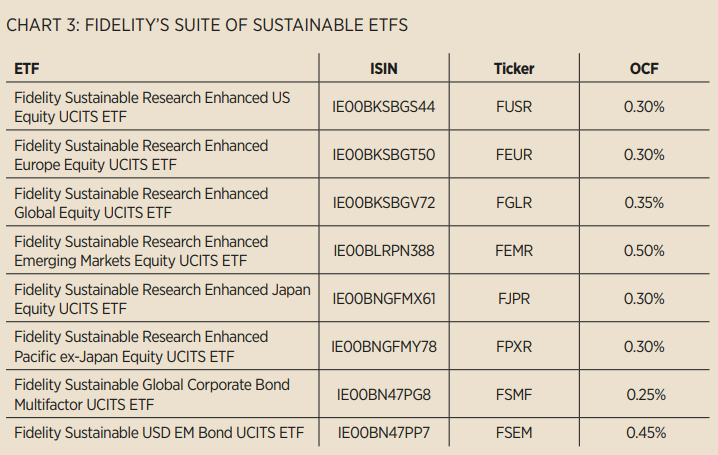Viewport: 718px width, 455px height.
Task: Click the FUSR ticker cell
Action: (x=514, y=107)
